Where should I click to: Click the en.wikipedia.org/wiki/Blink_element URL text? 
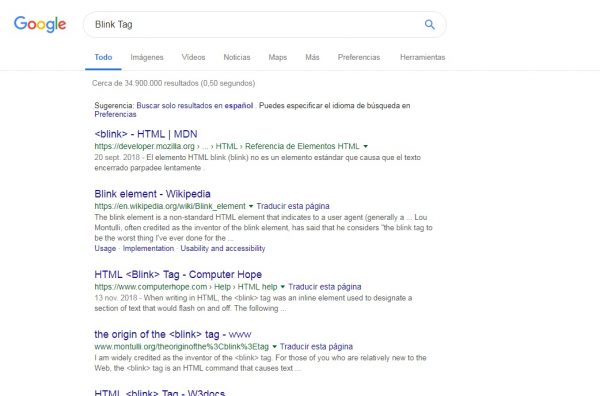[x=170, y=206]
